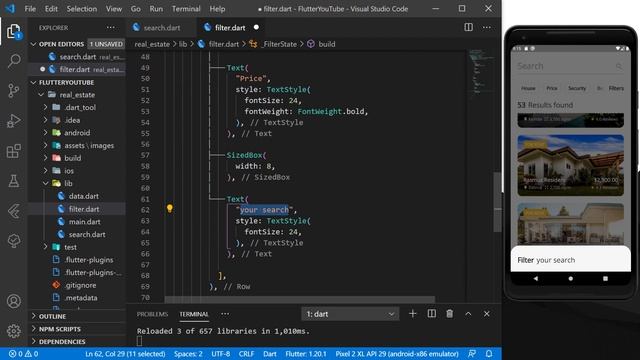Open the Terminal menu

click(x=186, y=9)
